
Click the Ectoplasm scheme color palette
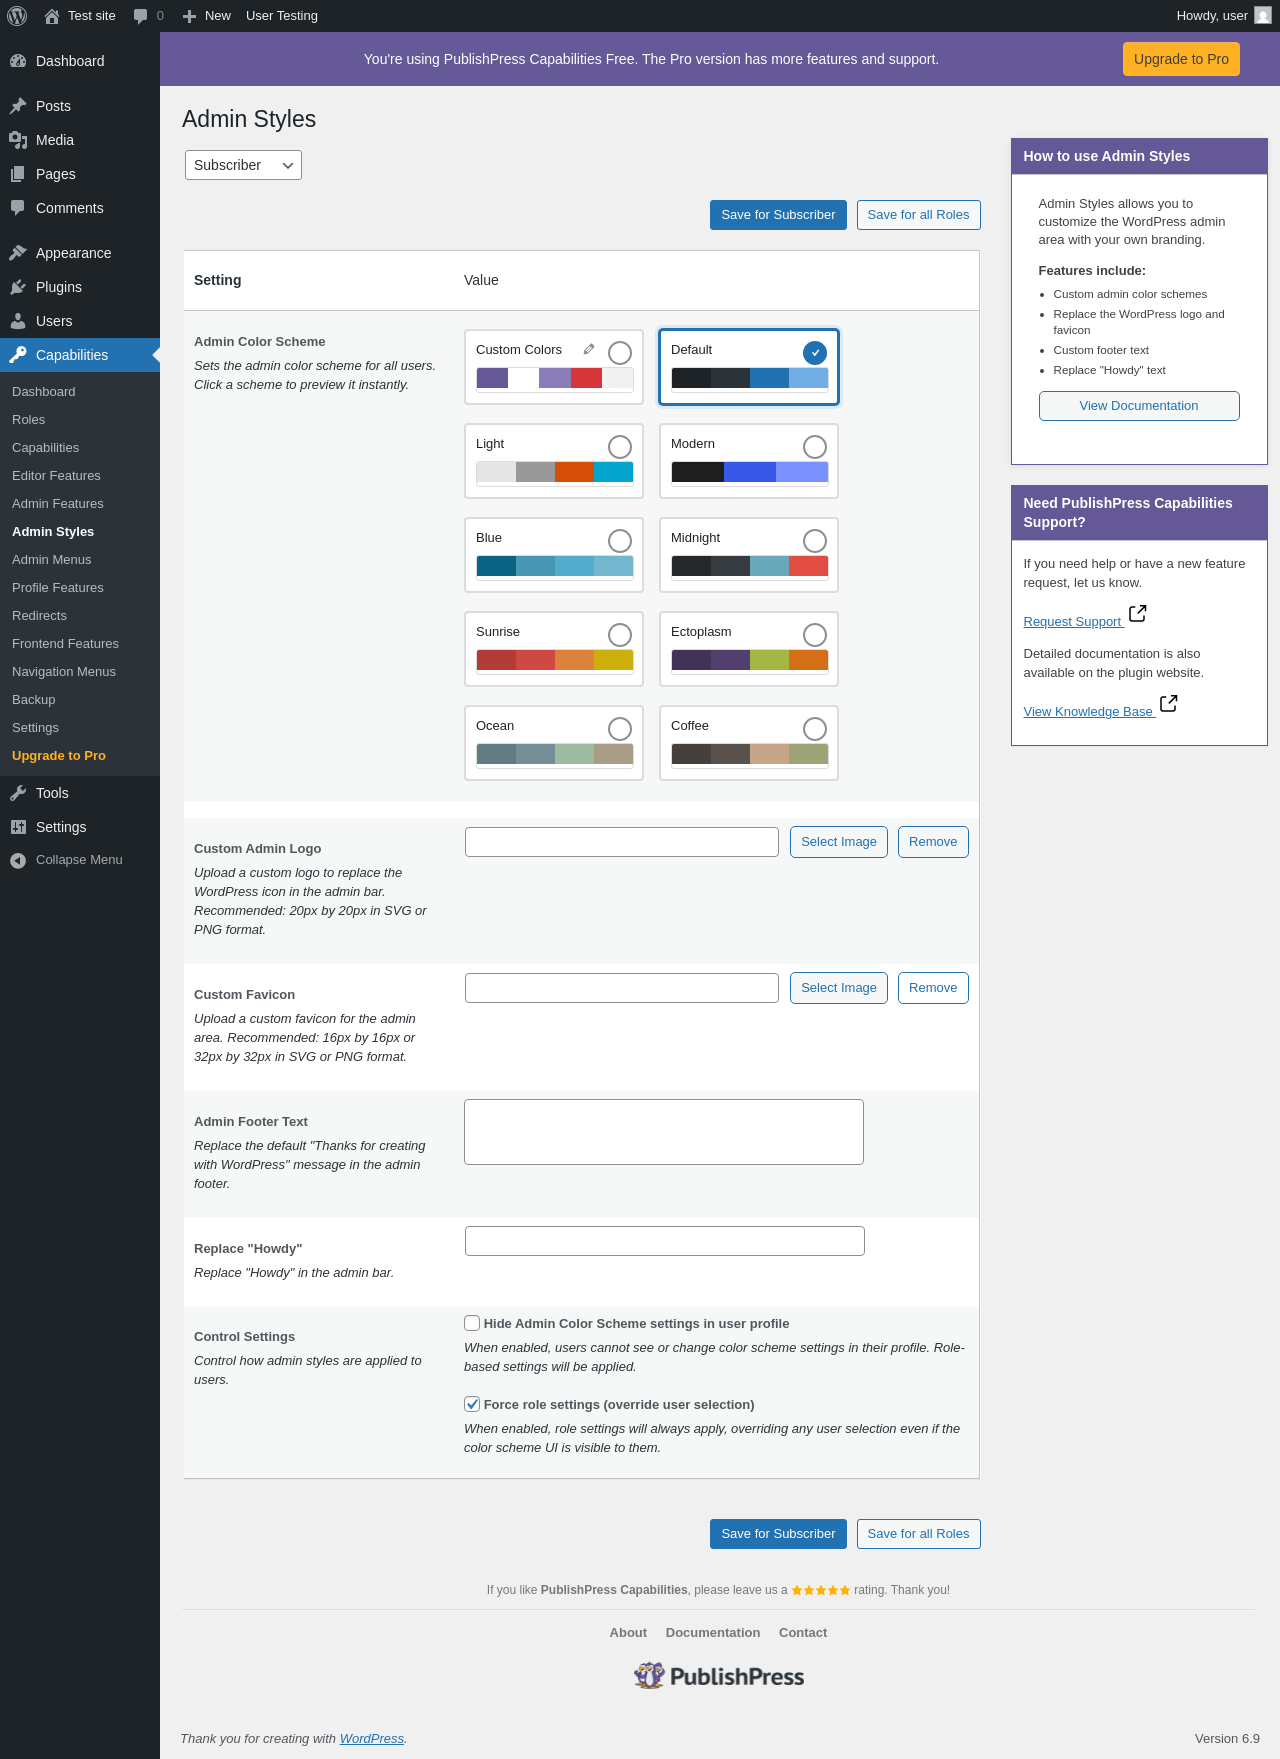coord(750,660)
